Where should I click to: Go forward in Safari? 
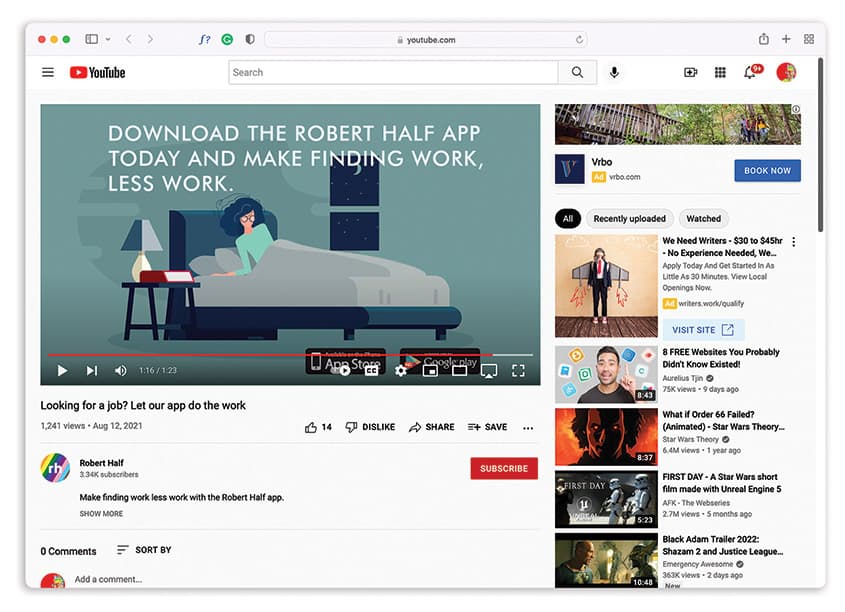[x=150, y=39]
